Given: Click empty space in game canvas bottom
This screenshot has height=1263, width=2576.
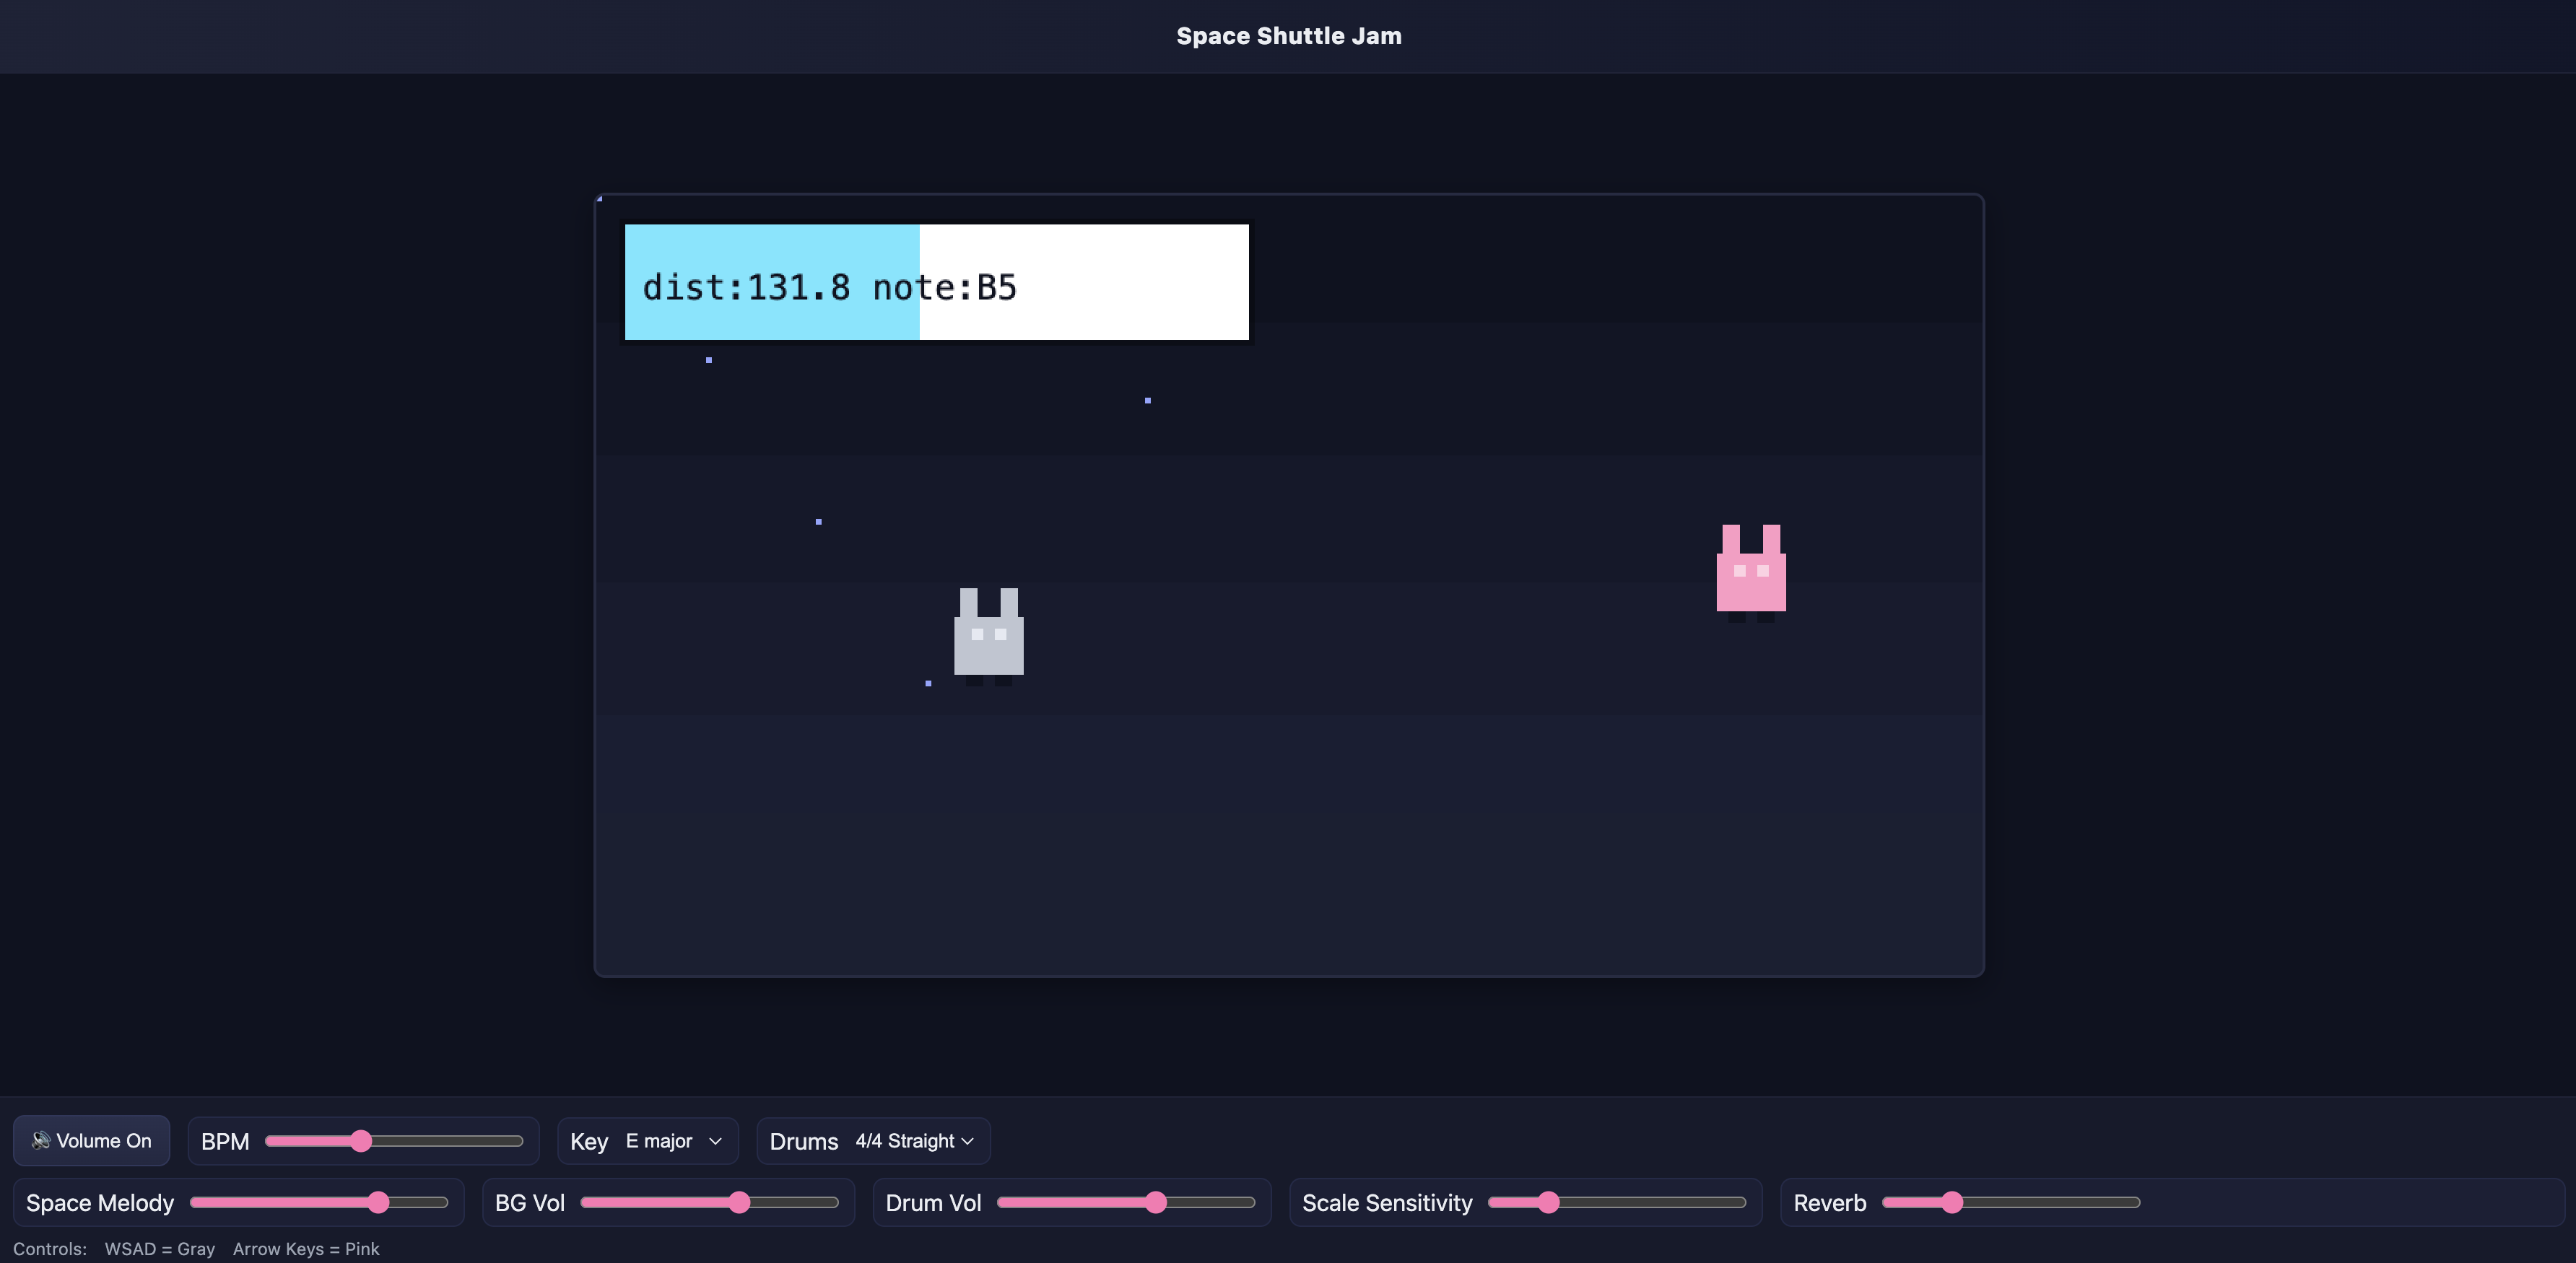Looking at the screenshot, I should 1288,880.
